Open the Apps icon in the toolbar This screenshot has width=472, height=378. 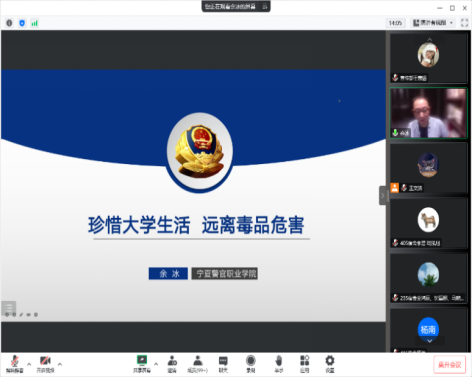point(304,364)
